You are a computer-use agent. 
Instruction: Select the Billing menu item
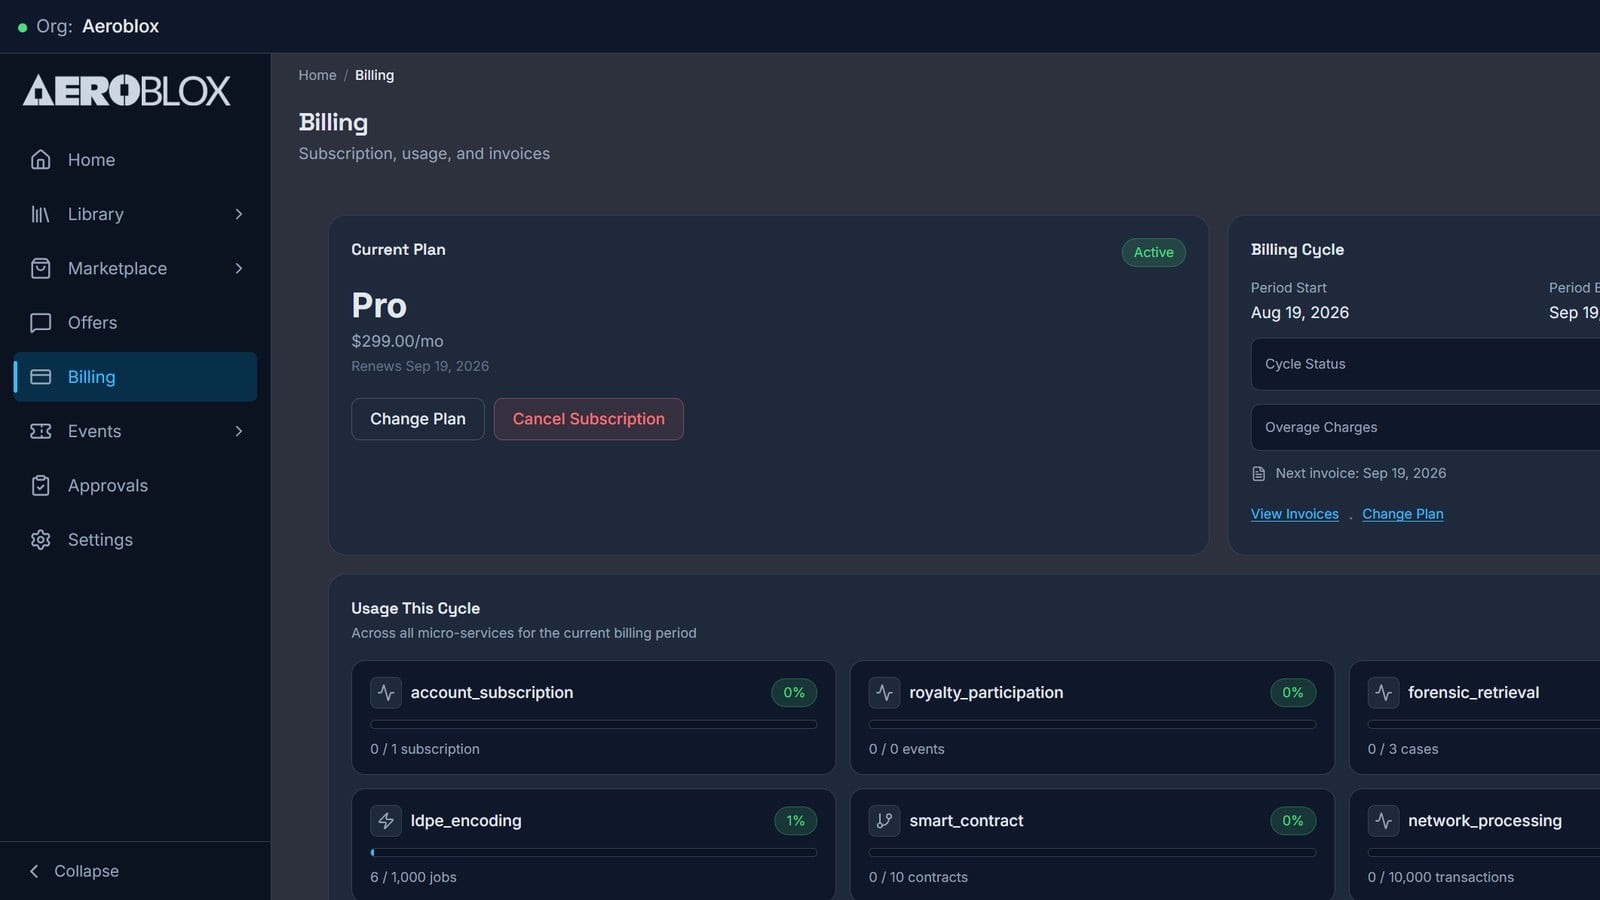pyautogui.click(x=135, y=377)
